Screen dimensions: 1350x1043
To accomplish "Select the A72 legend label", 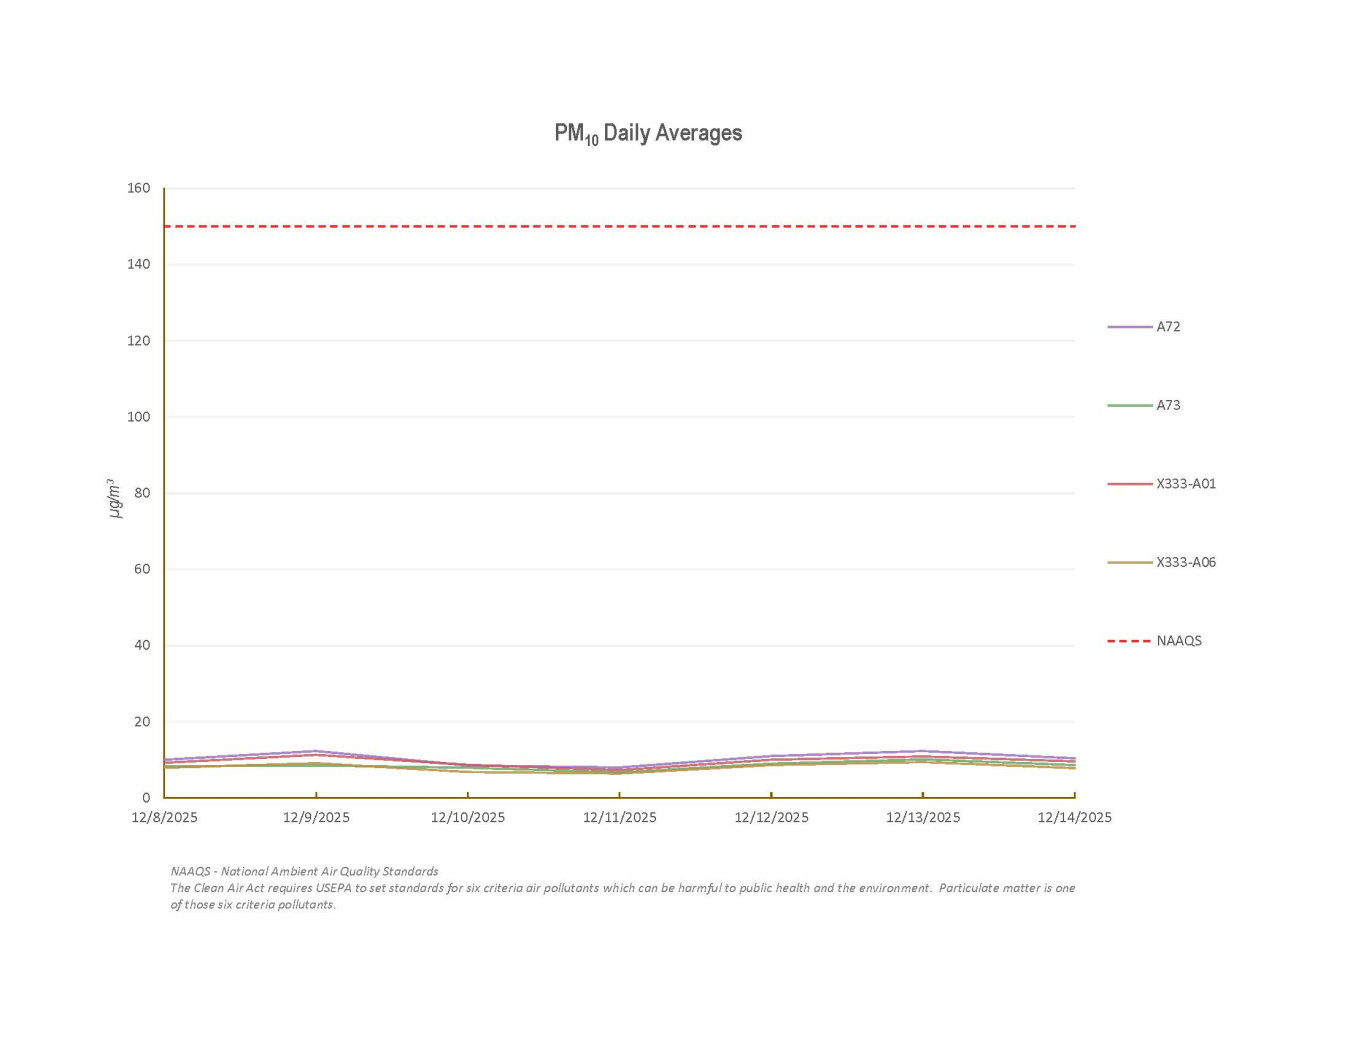I will point(1168,327).
